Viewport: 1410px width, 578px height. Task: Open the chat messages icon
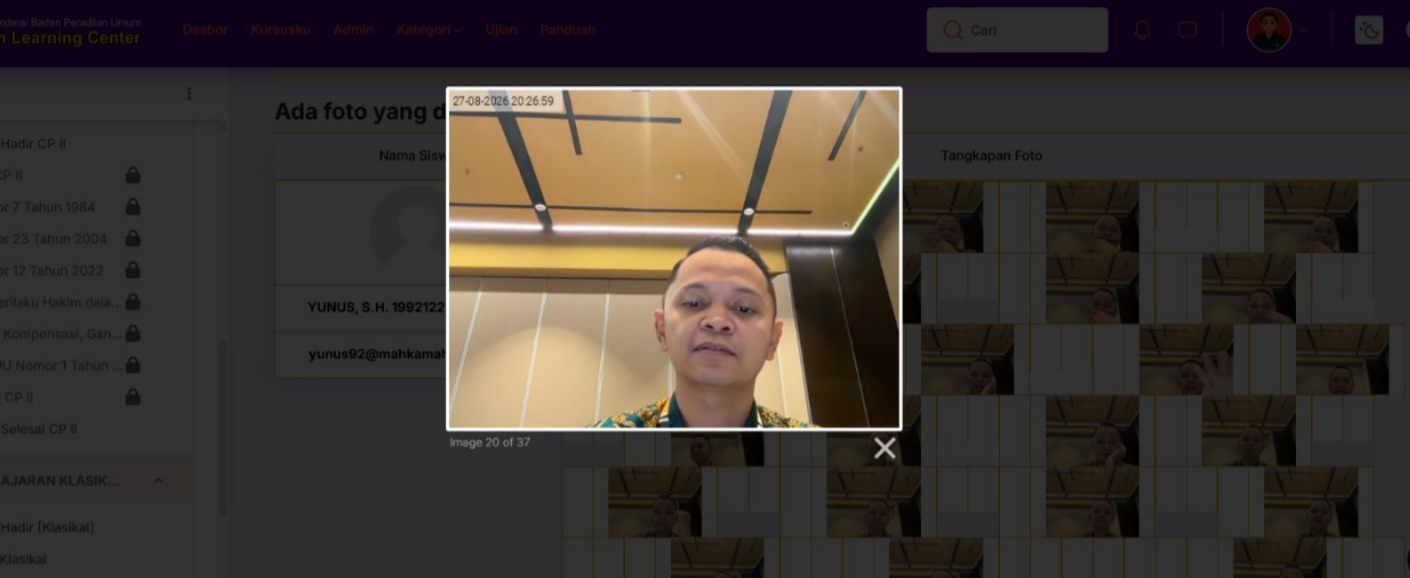(1187, 30)
